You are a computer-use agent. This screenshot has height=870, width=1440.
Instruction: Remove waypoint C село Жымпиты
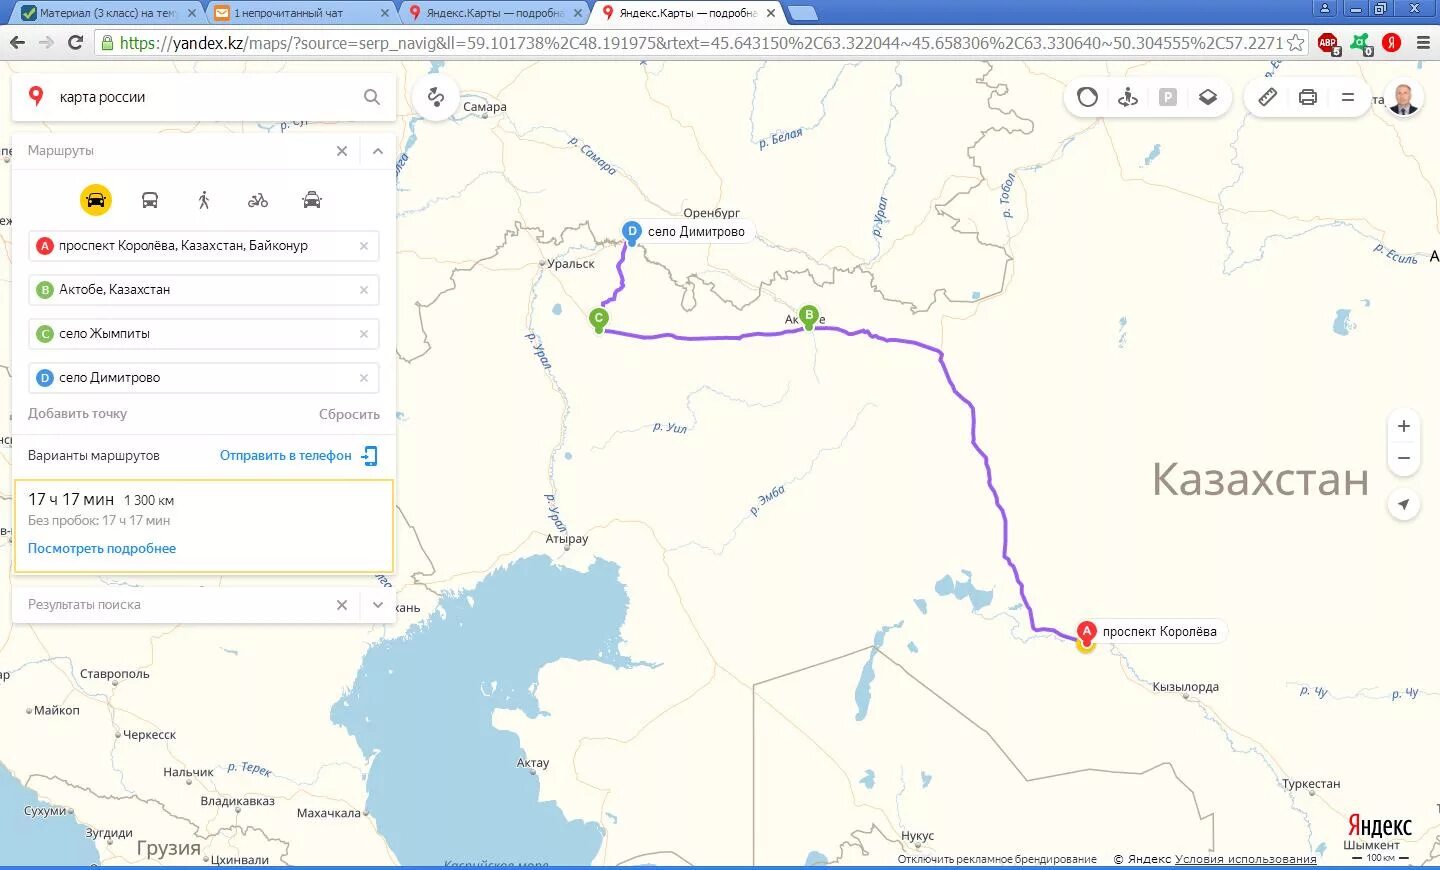(x=364, y=334)
